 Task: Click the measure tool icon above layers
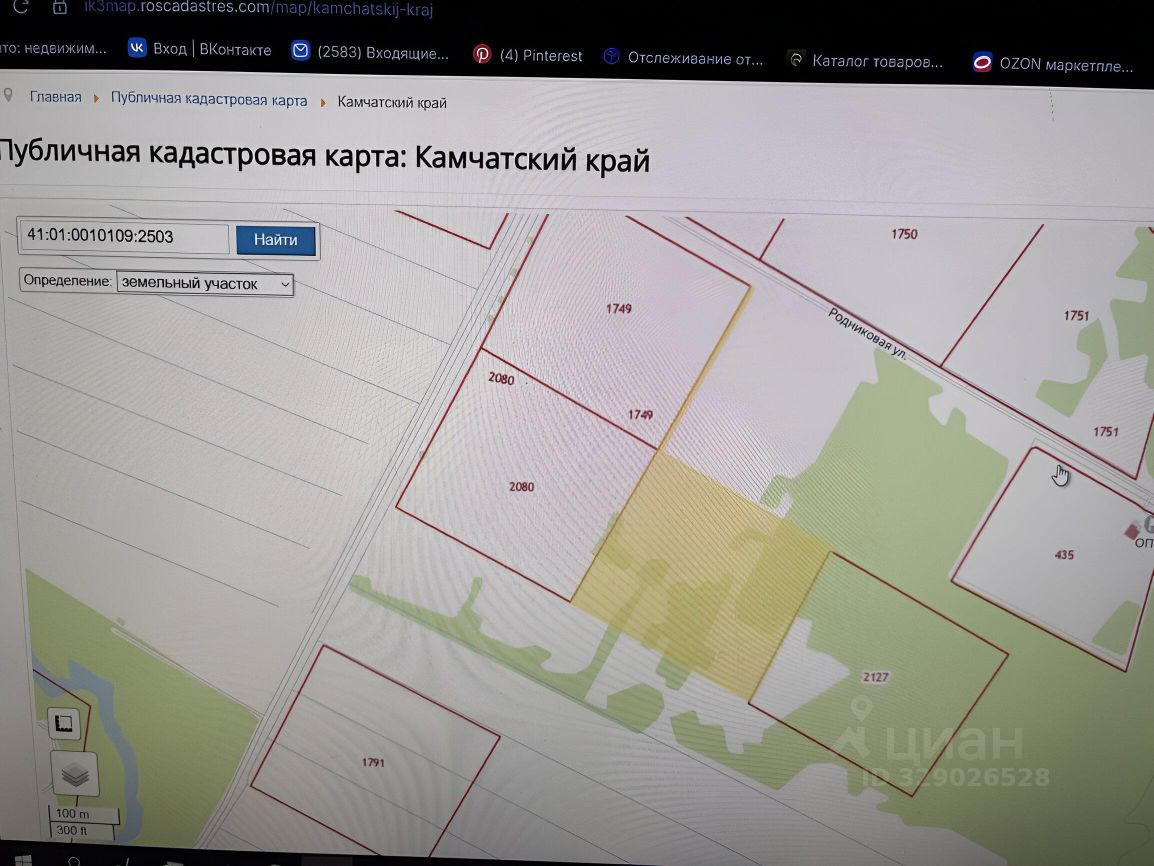(64, 723)
